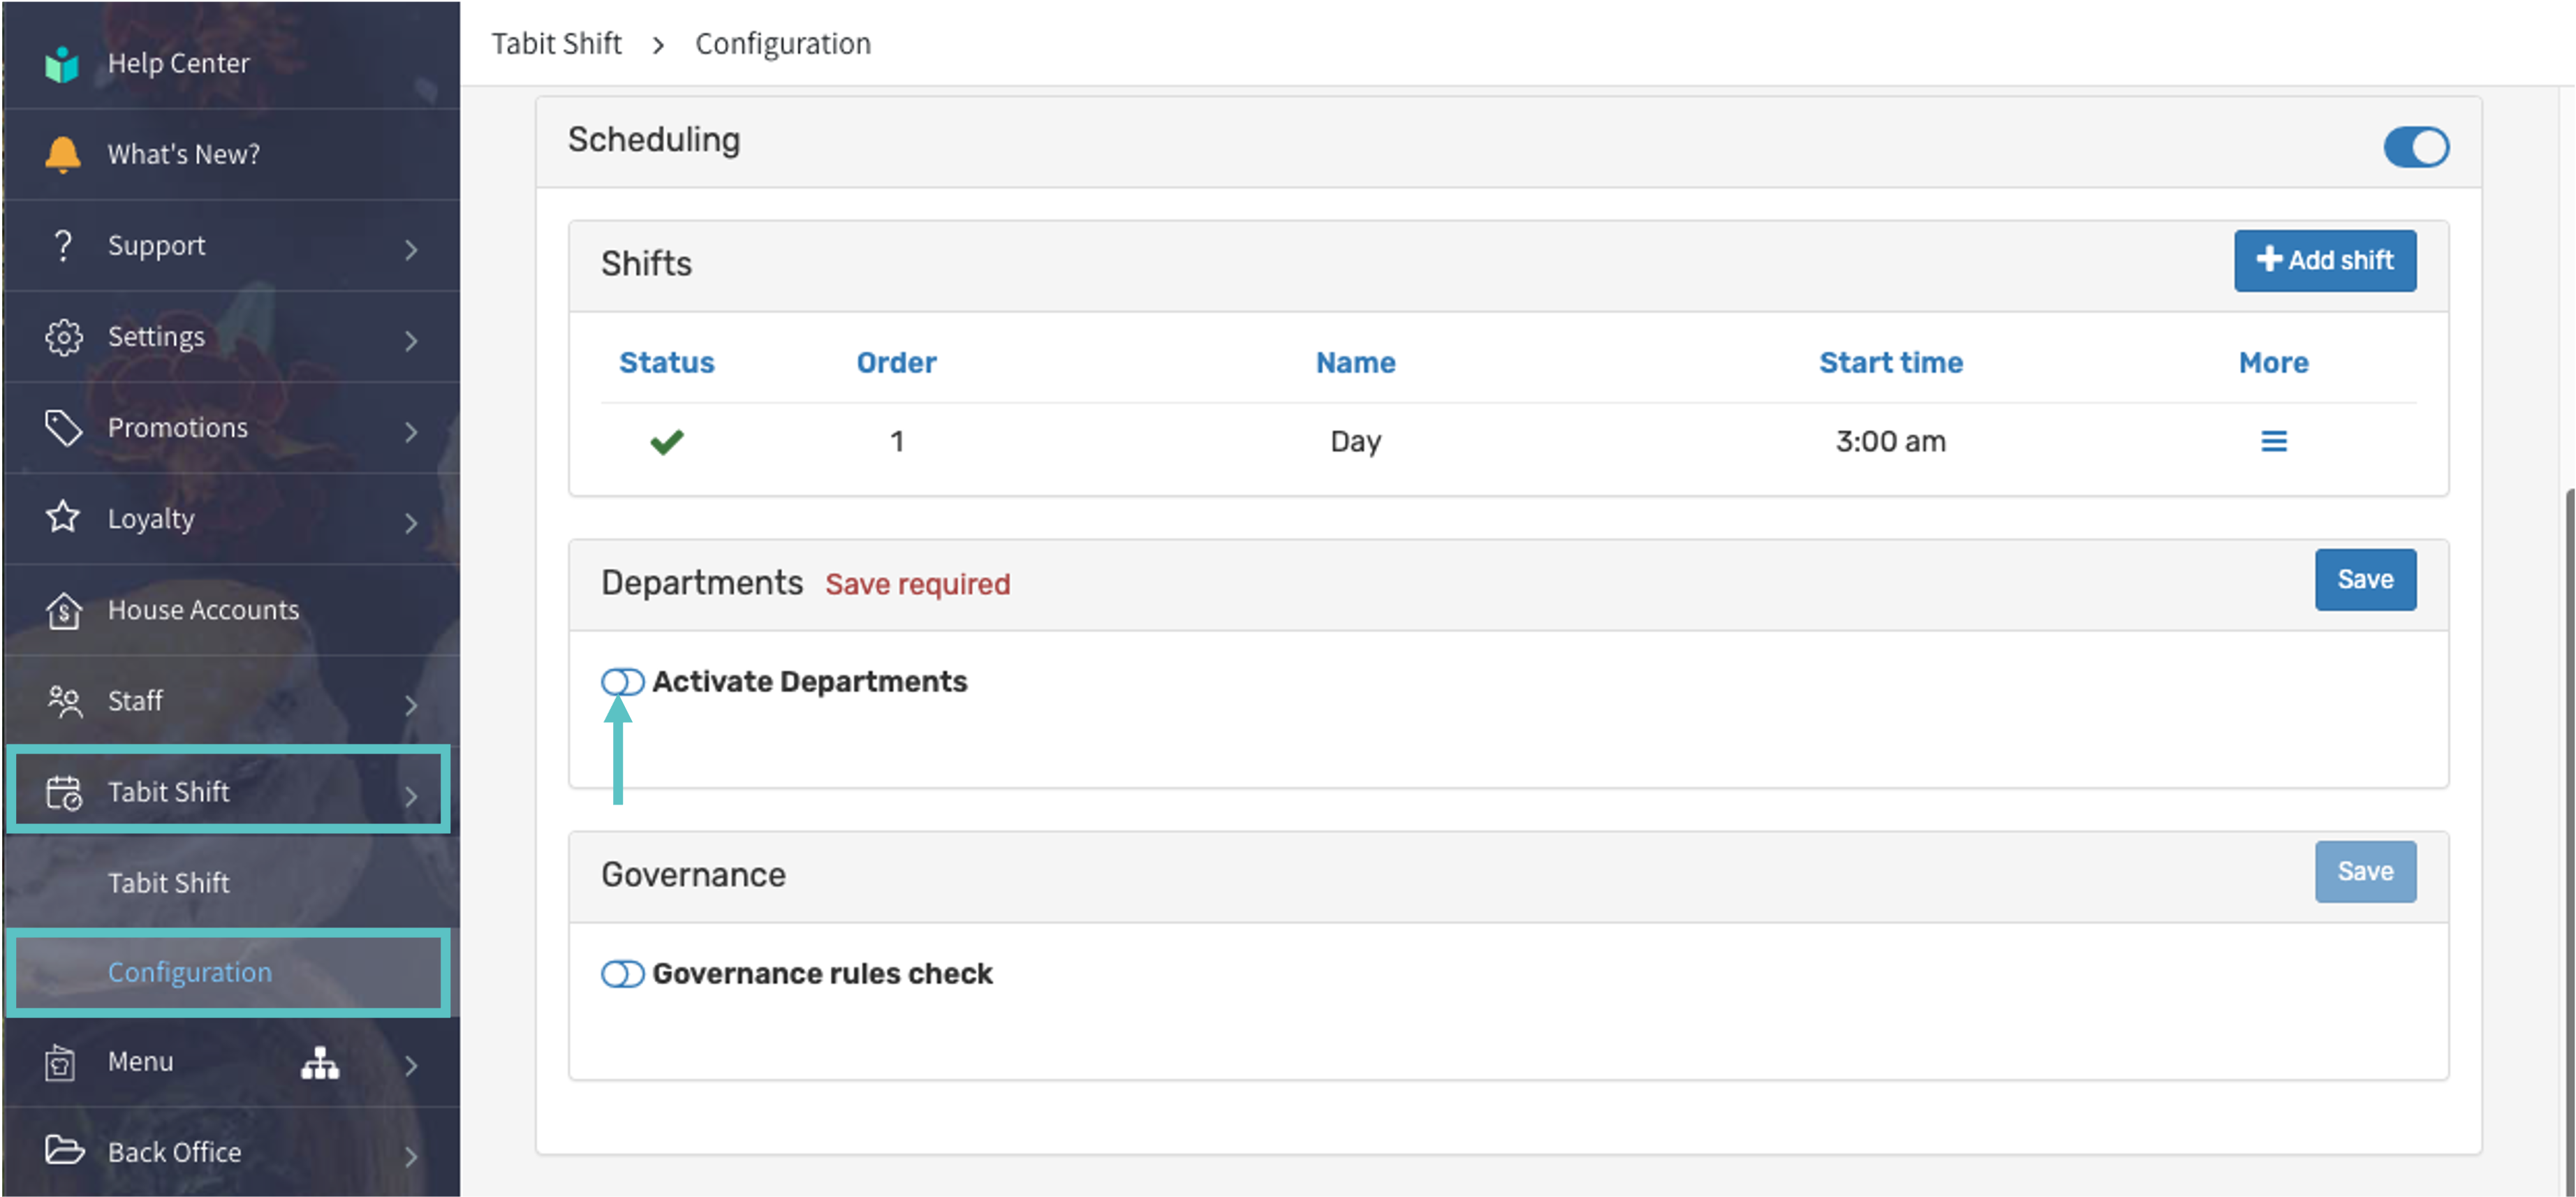Click Tabit Shift in the breadcrumb
This screenshot has width=2576, height=1197.
tap(556, 44)
